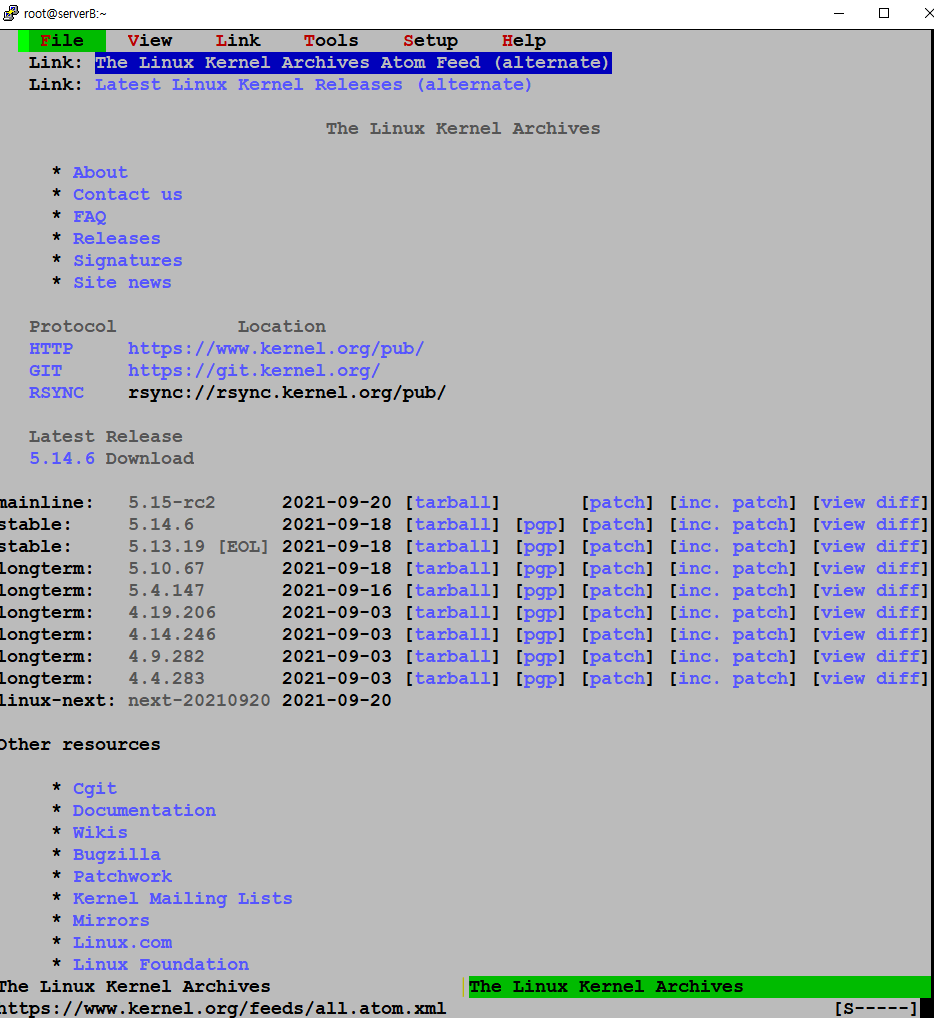Open the Patchwork resource link
The image size is (934, 1018).
tap(122, 877)
